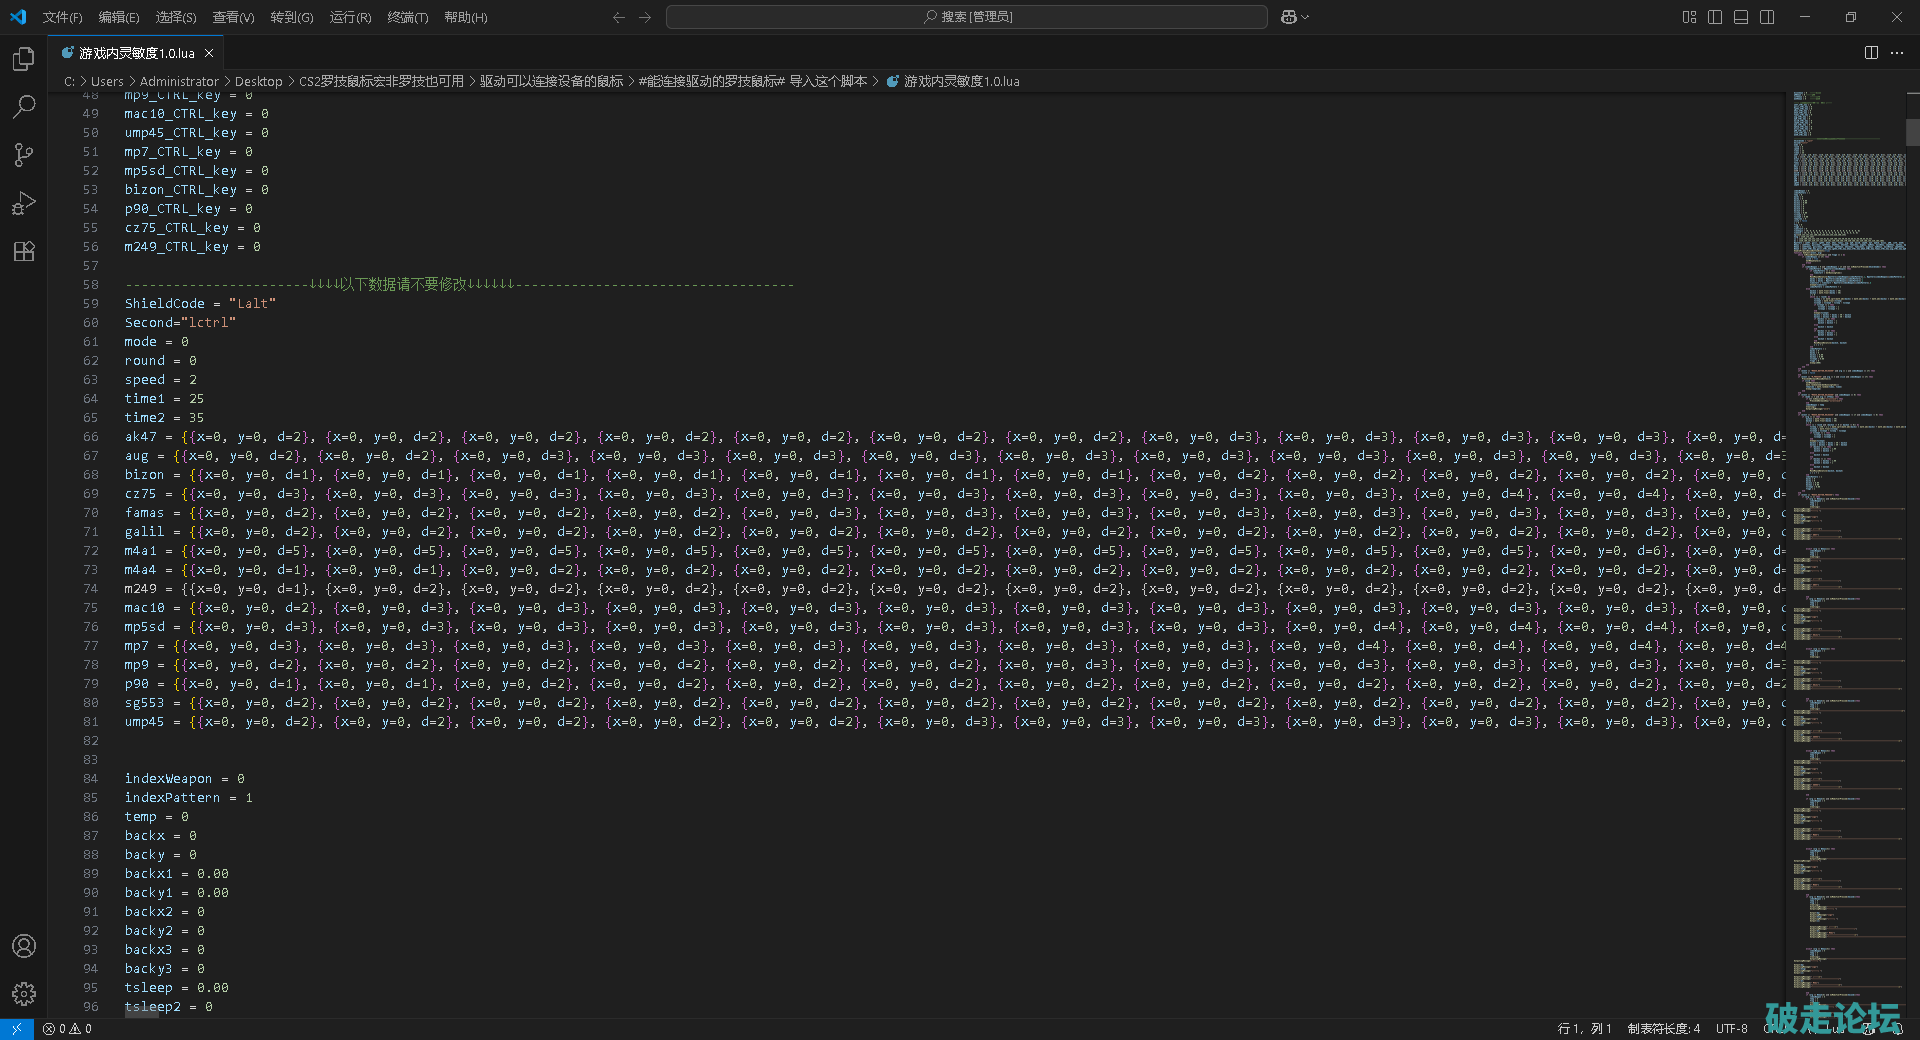Expand the Desktop breadcrumb folder
Viewport: 1920px width, 1040px height.
pos(258,82)
